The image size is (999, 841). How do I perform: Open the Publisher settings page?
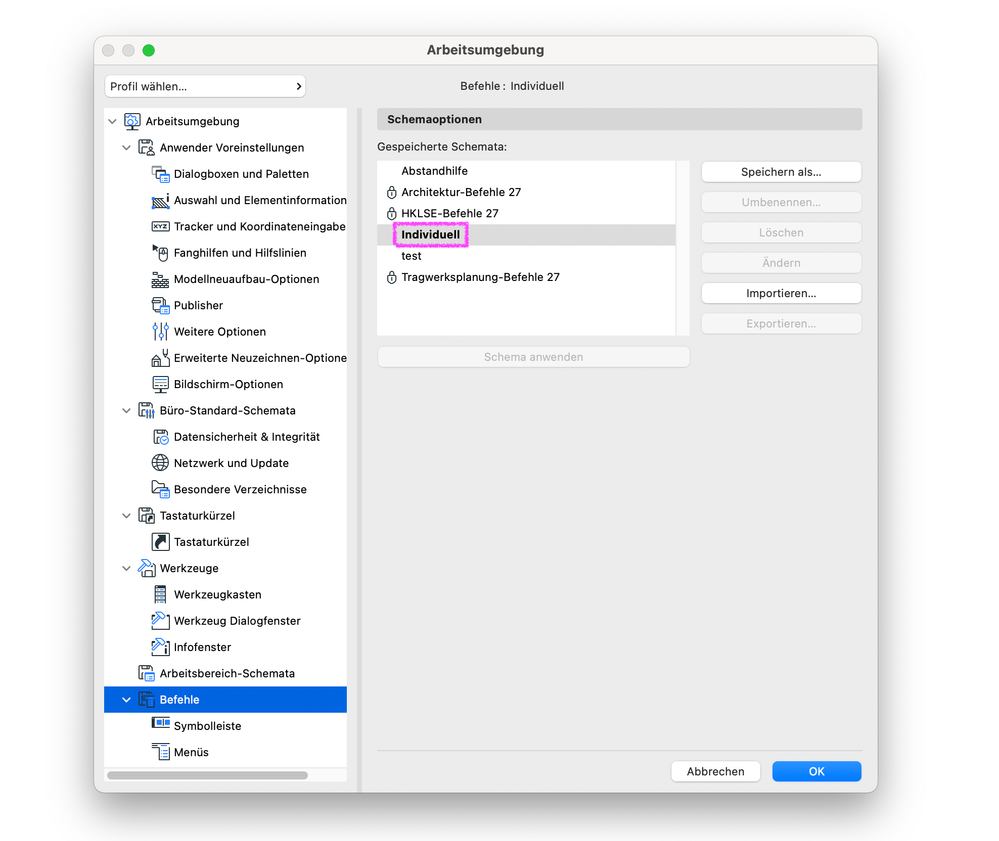(x=198, y=306)
